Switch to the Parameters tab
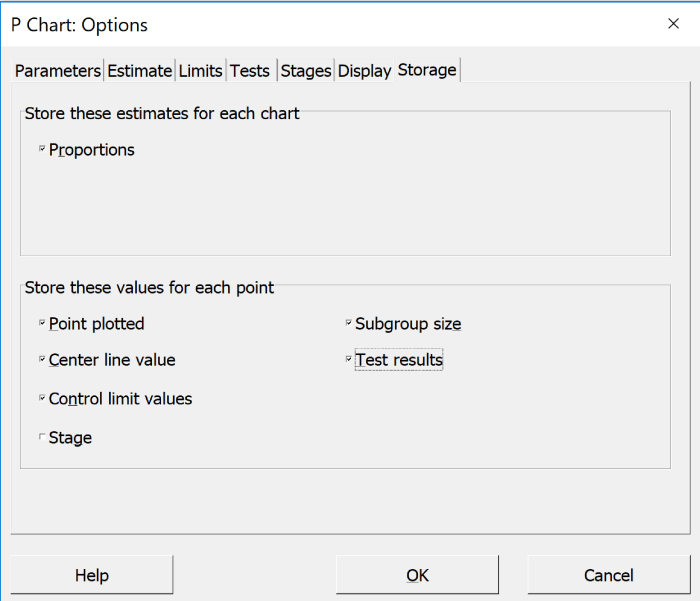This screenshot has height=601, width=700. coord(58,71)
